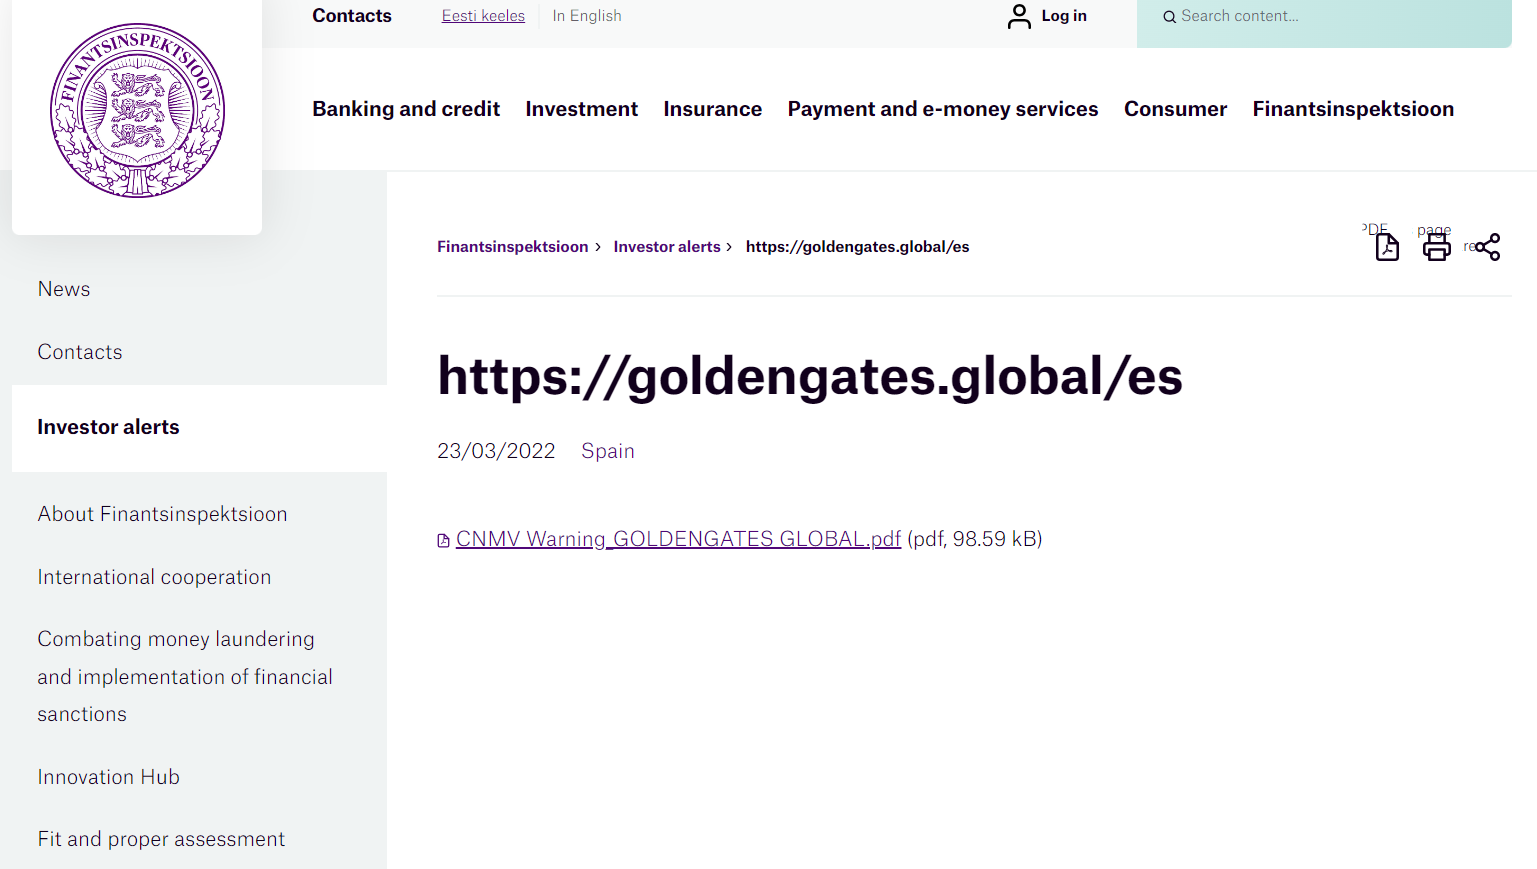
Task: Click the search magnifier icon
Action: [x=1168, y=17]
